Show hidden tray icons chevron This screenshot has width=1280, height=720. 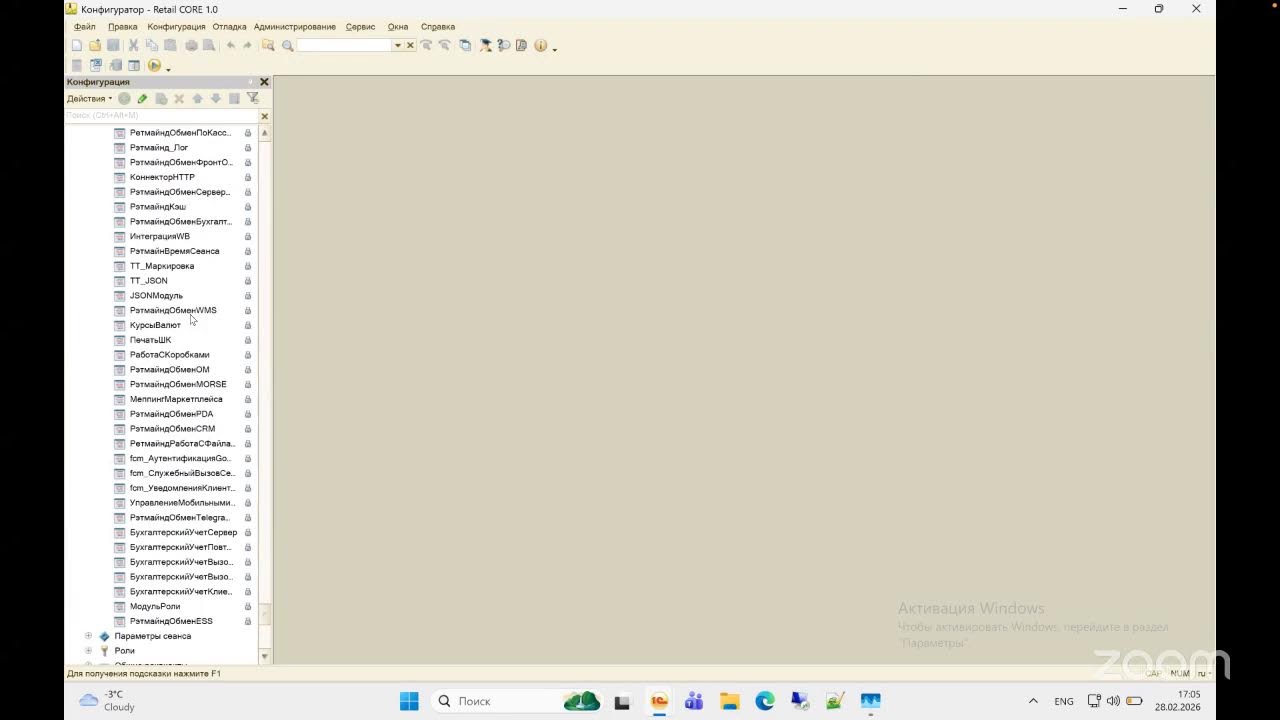pos(1033,701)
